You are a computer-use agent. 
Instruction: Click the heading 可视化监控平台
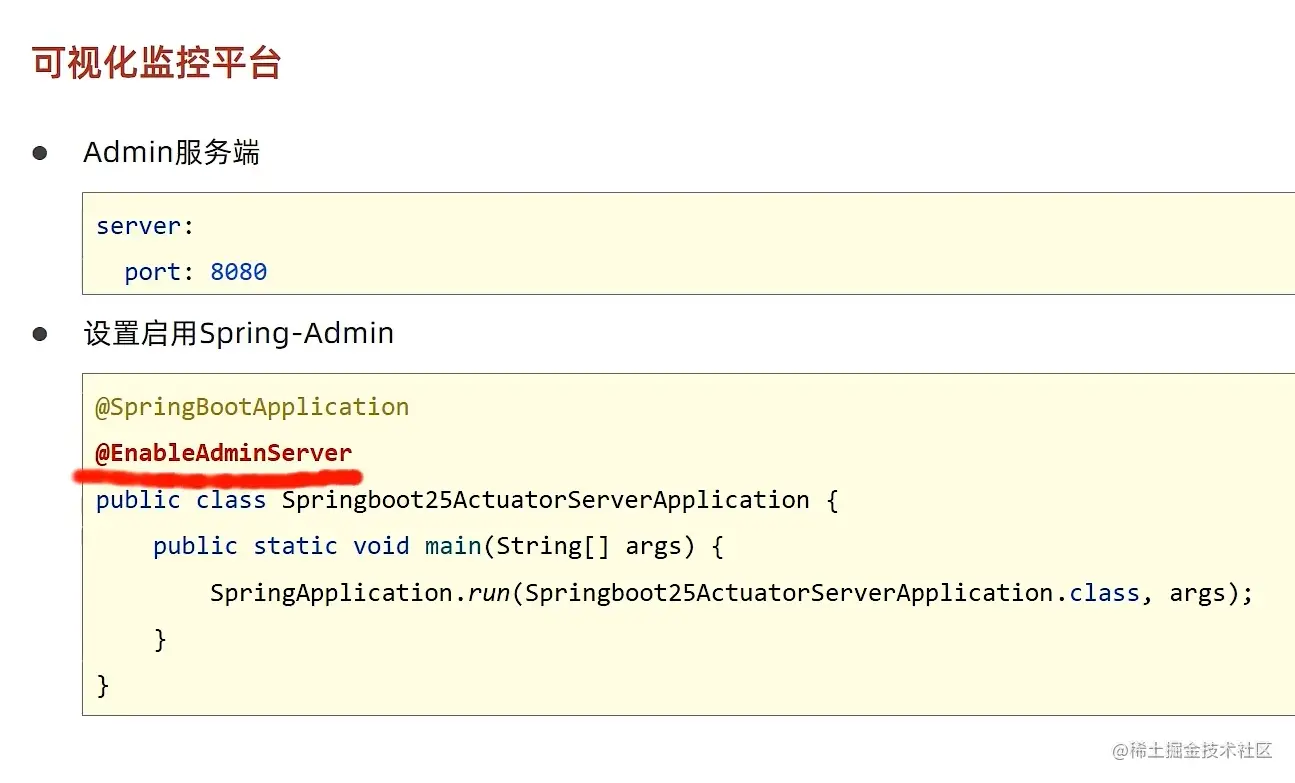click(x=157, y=63)
